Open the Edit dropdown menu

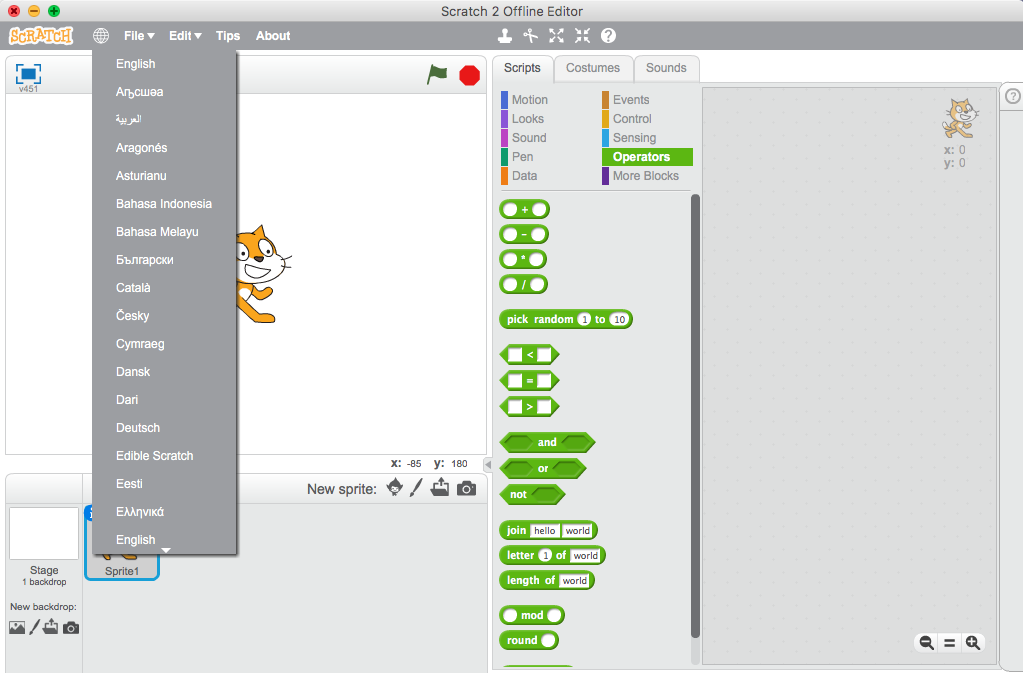coord(185,36)
